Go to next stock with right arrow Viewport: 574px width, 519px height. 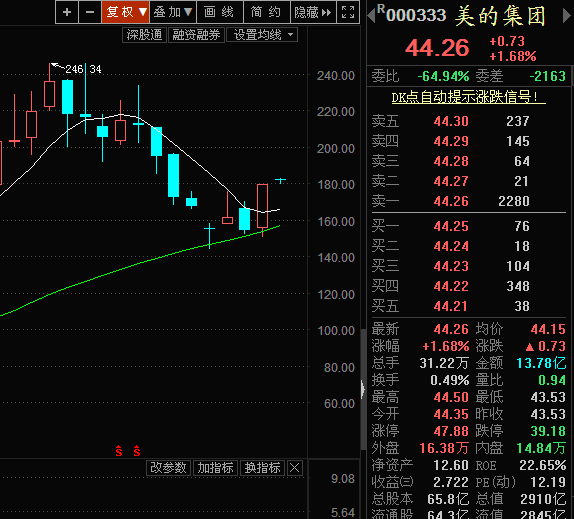(x=567, y=16)
